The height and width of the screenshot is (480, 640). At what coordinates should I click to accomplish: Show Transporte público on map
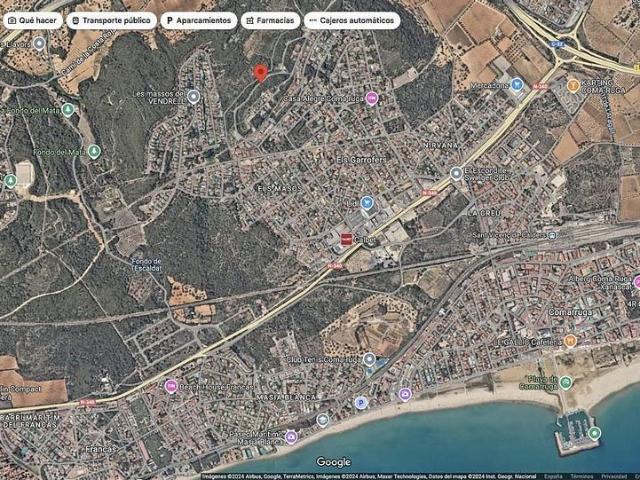[x=111, y=20]
